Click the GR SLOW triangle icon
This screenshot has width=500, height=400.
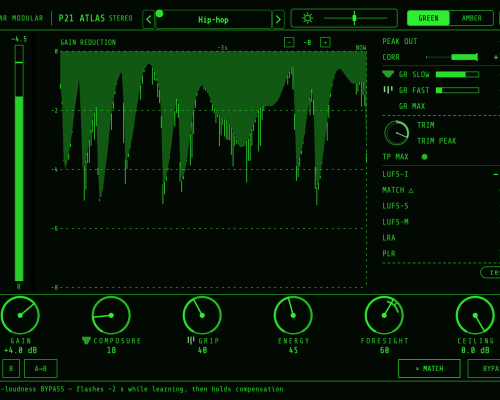388,74
